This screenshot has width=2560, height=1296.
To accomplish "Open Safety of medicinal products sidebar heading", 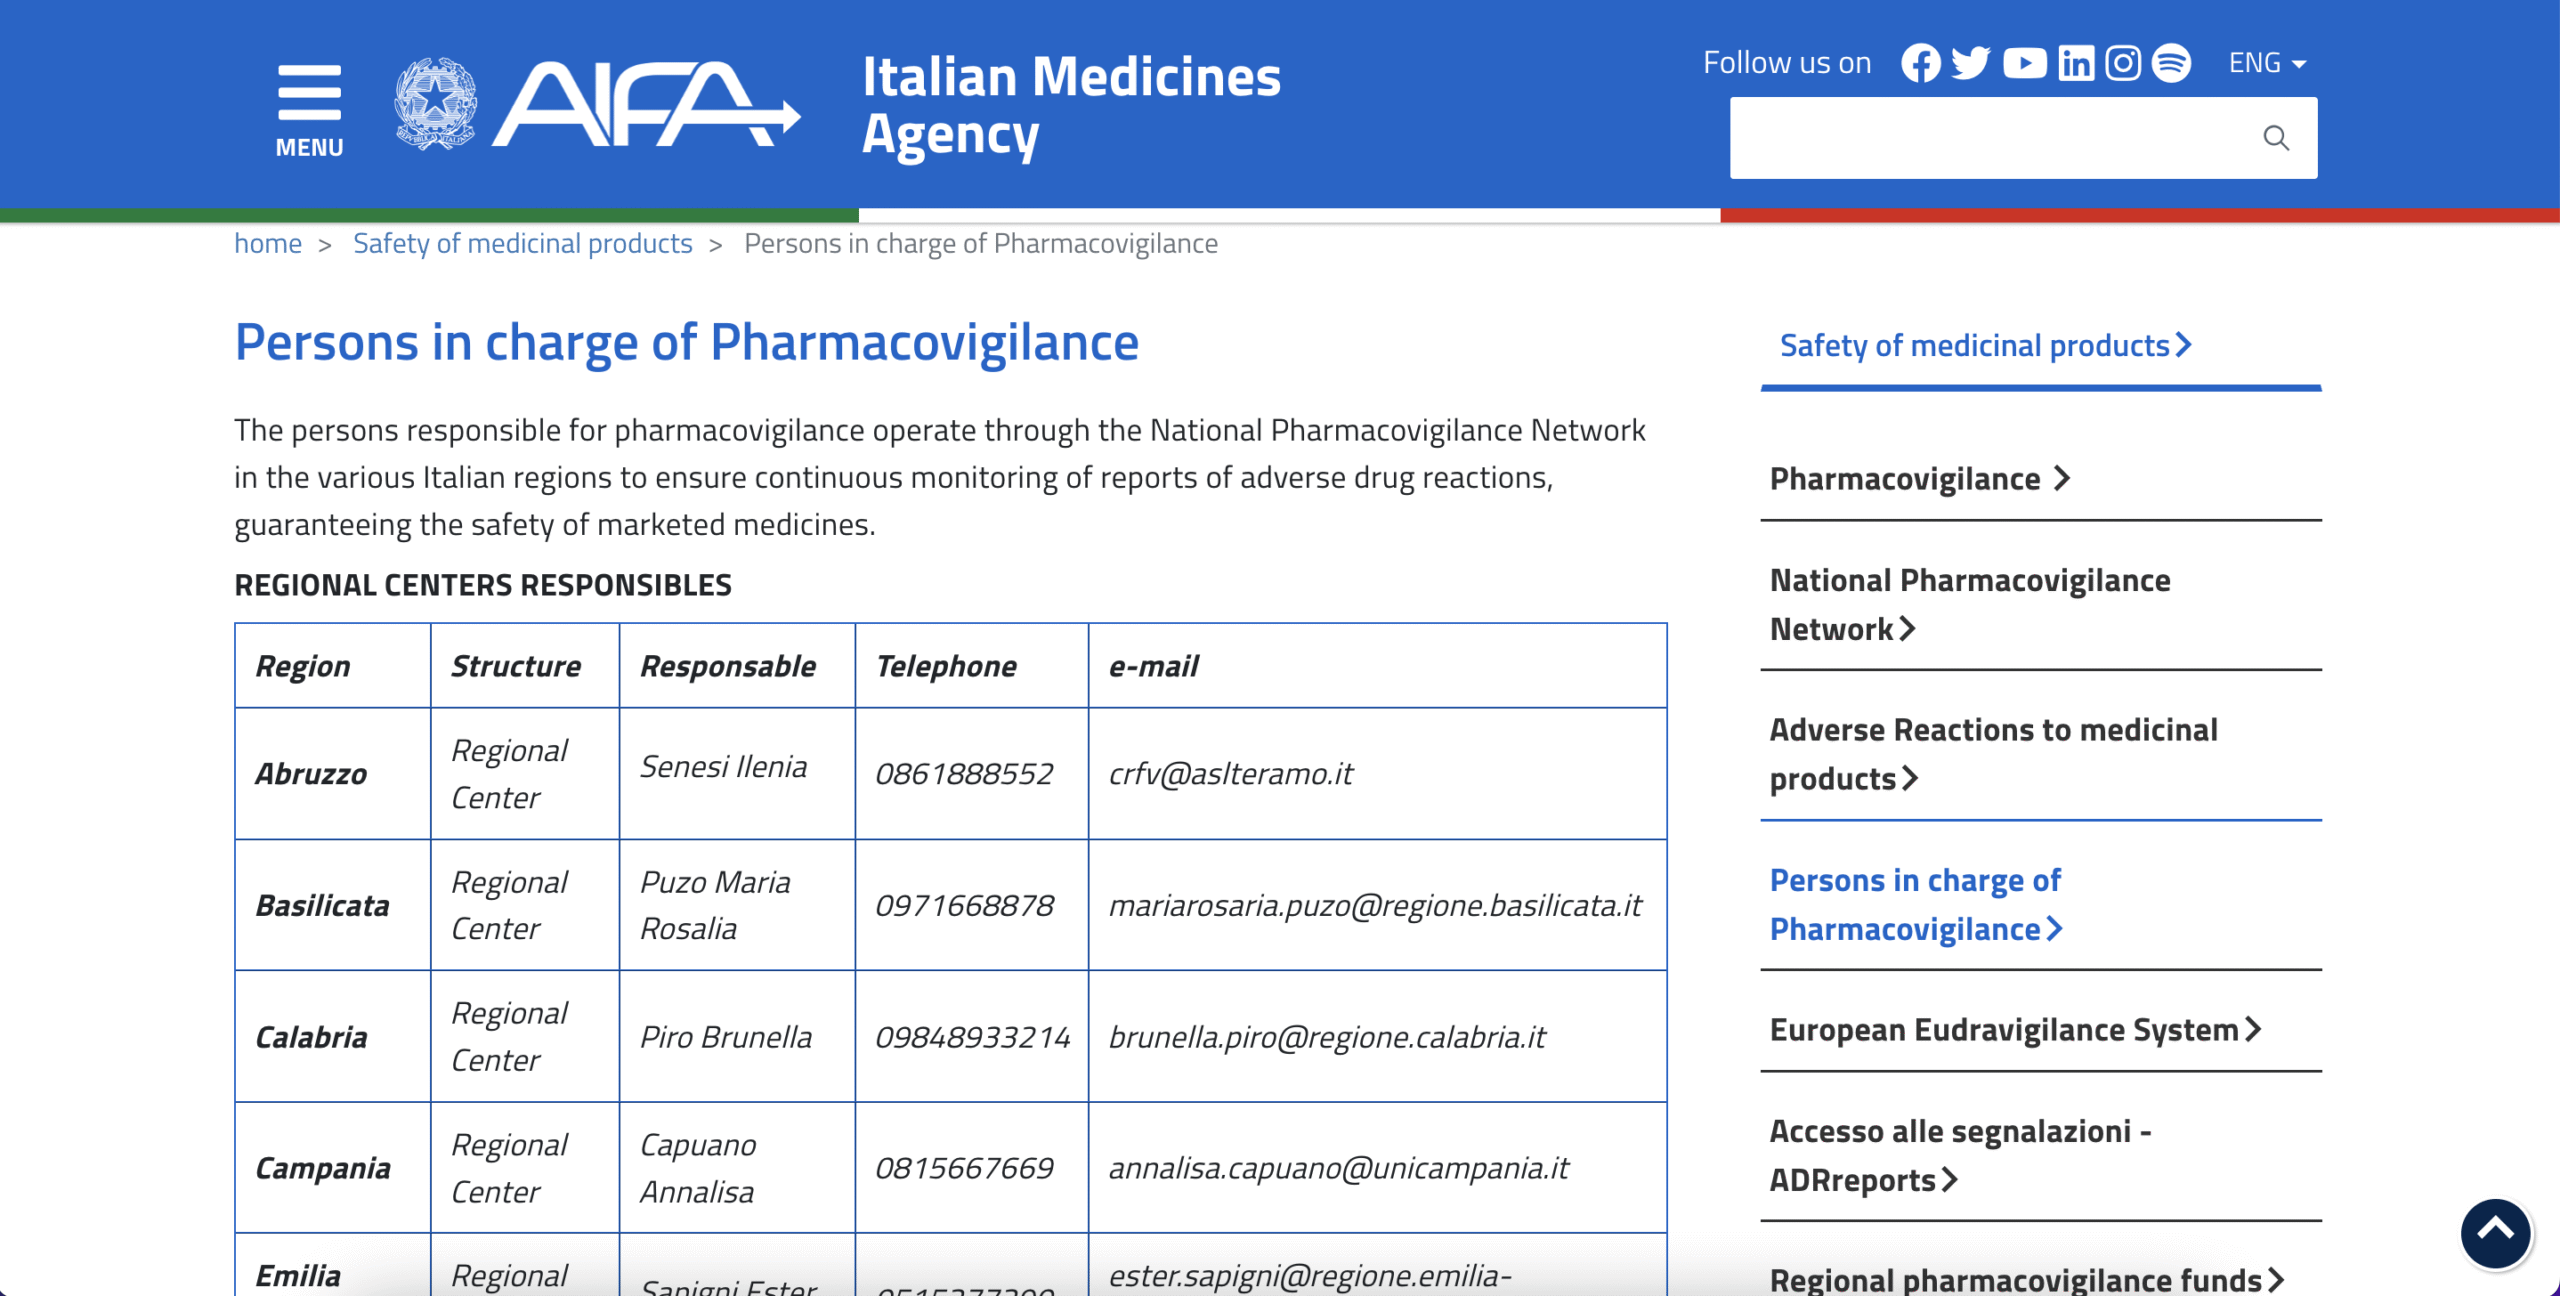I will [x=1986, y=346].
